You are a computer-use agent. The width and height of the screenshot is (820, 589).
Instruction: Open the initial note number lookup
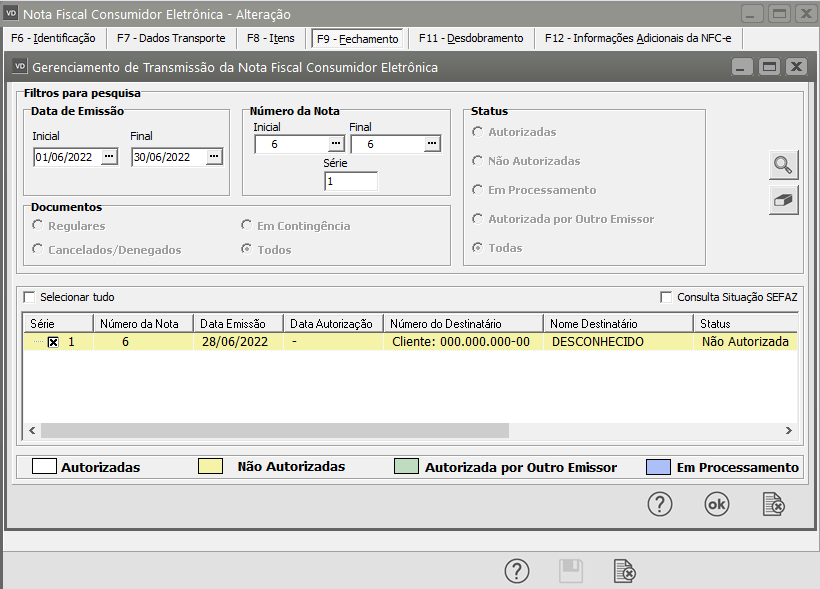336,144
